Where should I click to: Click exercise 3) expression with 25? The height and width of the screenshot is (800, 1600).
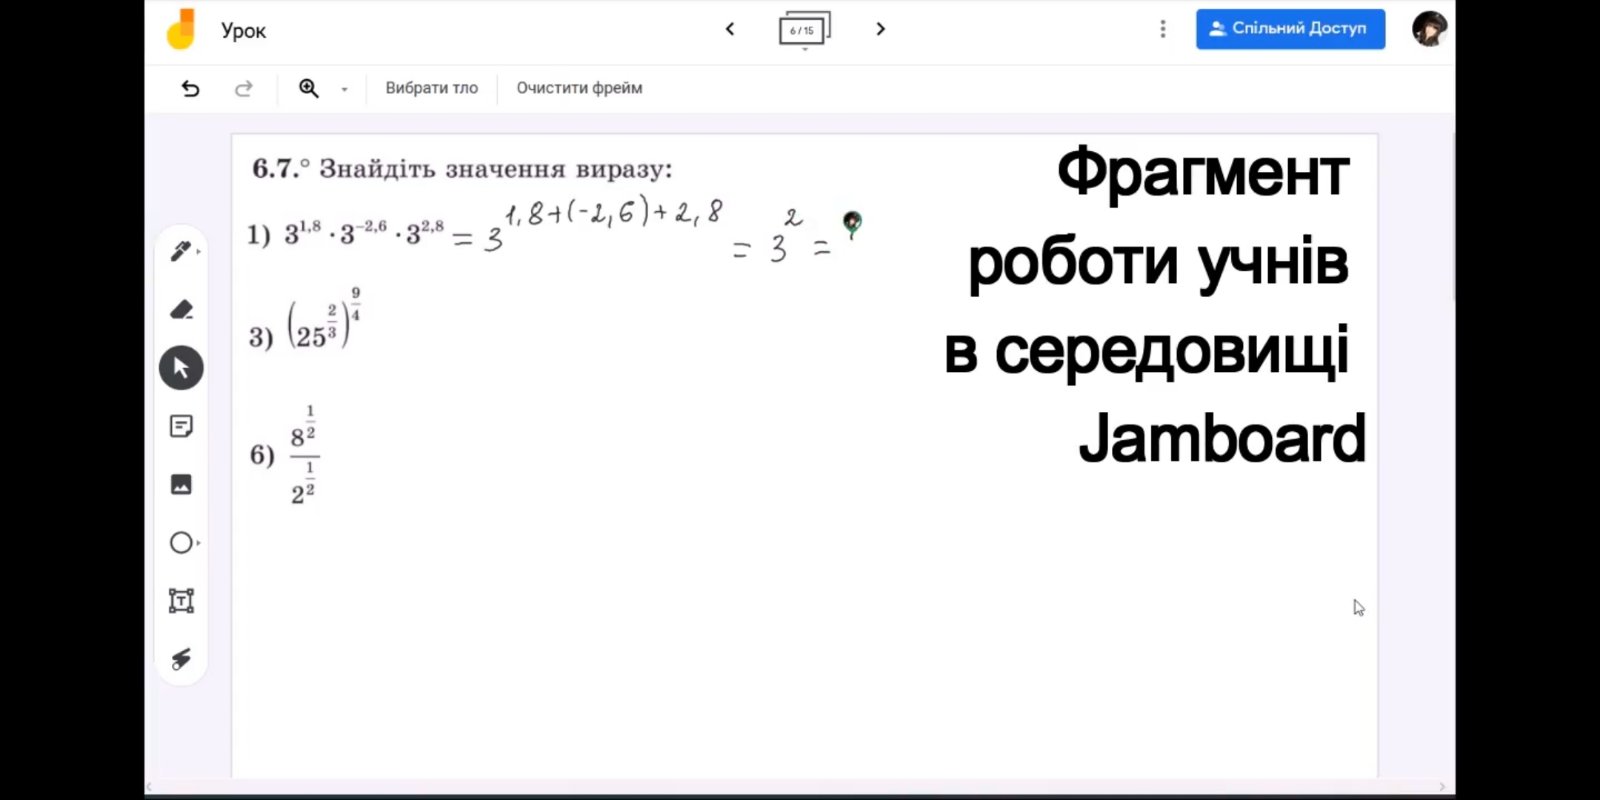coord(305,321)
